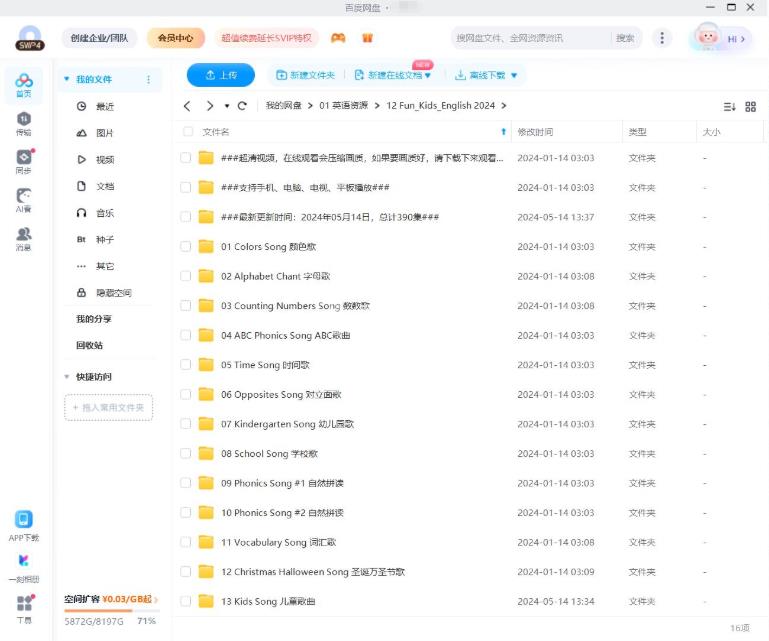
Task: Check the box for 13 Kids Song
Action: coord(185,601)
